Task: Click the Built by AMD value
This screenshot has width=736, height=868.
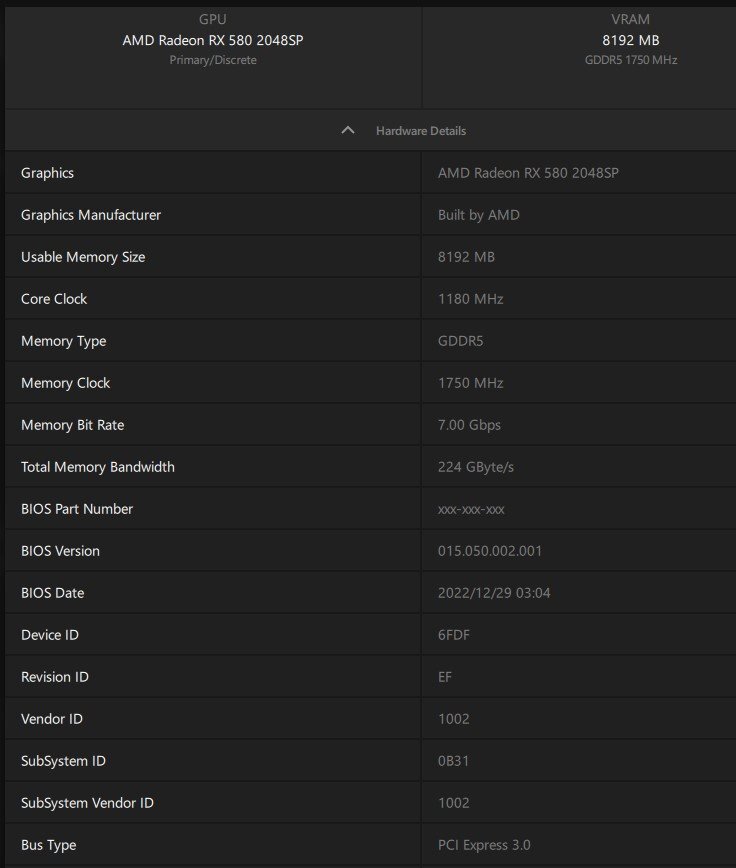Action: tap(479, 215)
